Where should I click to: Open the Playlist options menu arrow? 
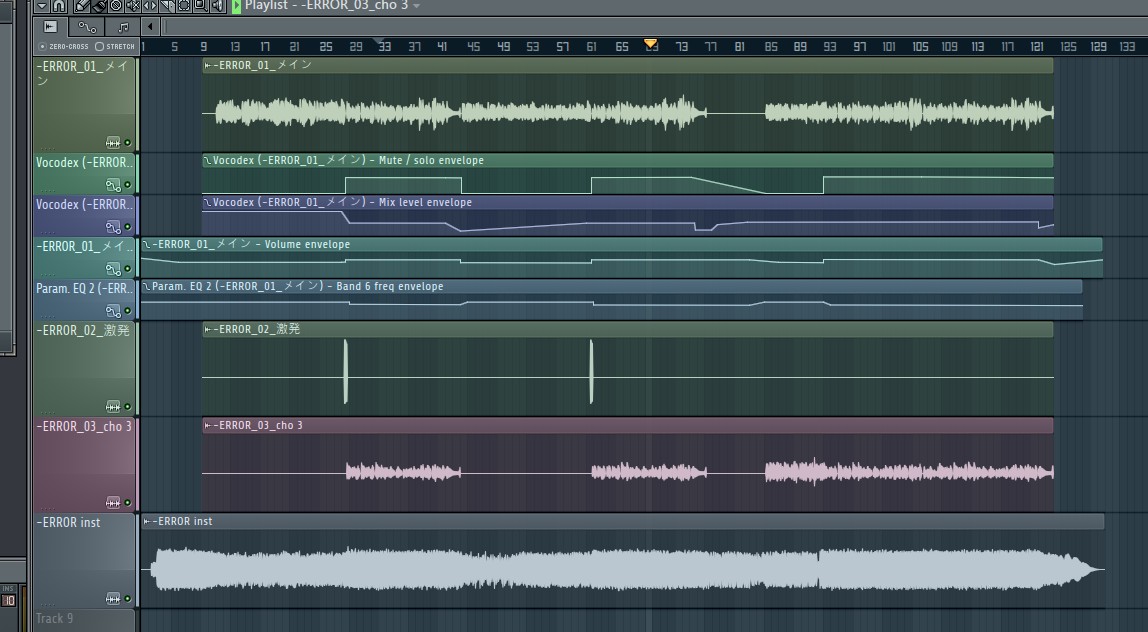(42, 6)
